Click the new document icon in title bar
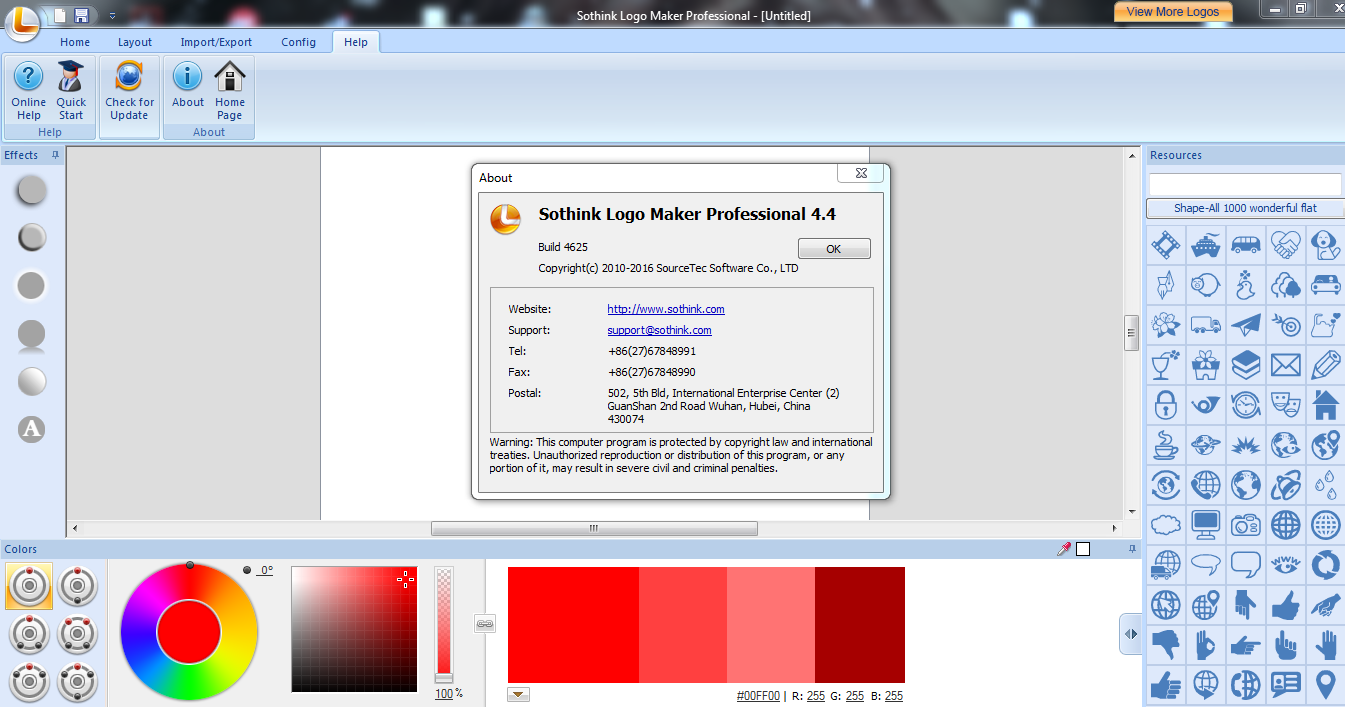Viewport: 1345px width, 707px height. pos(60,15)
